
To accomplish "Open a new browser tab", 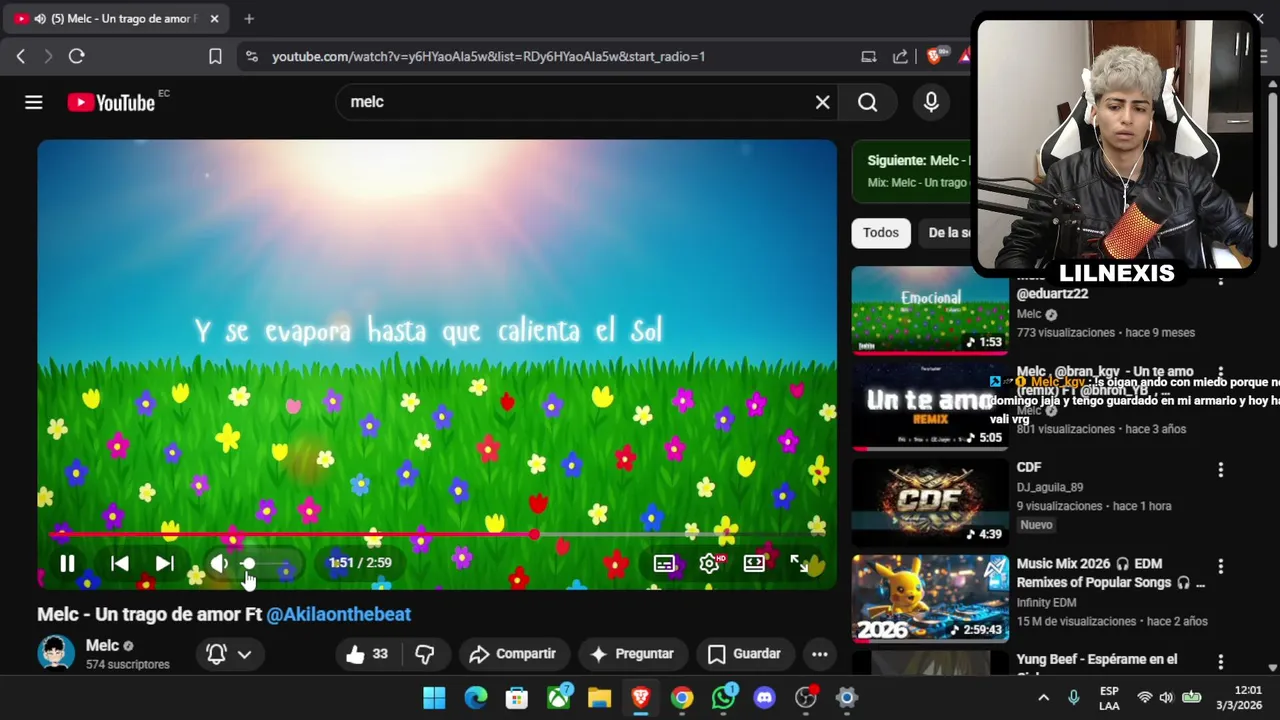I will (249, 18).
